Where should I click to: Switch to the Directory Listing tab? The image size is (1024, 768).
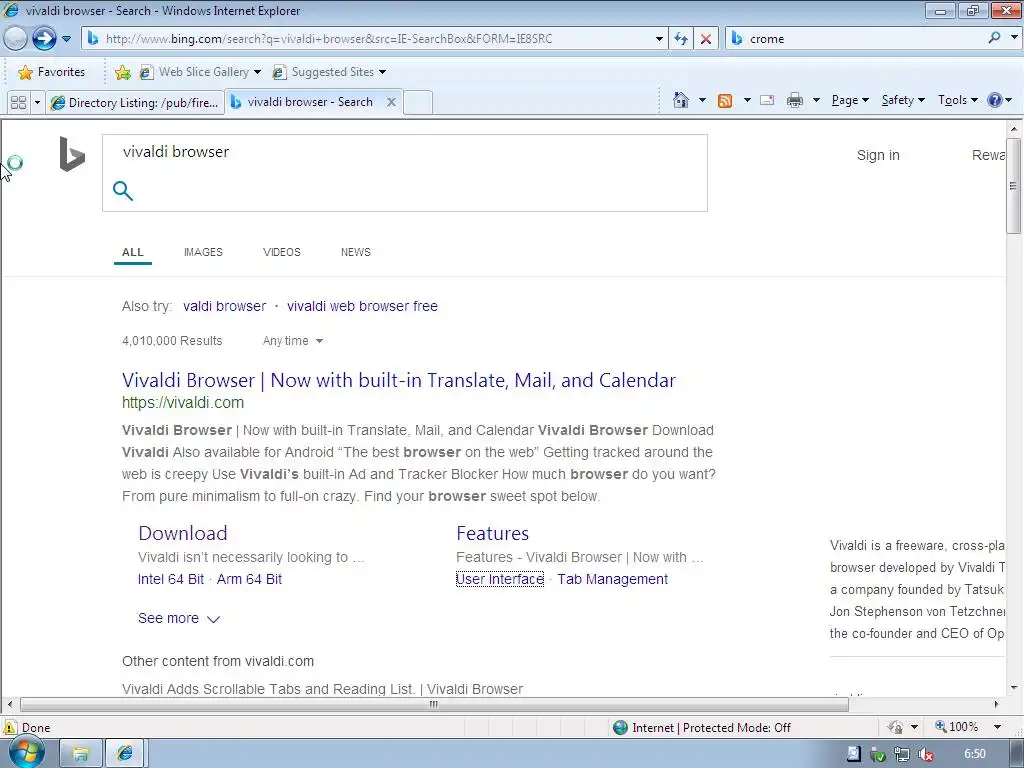point(135,103)
